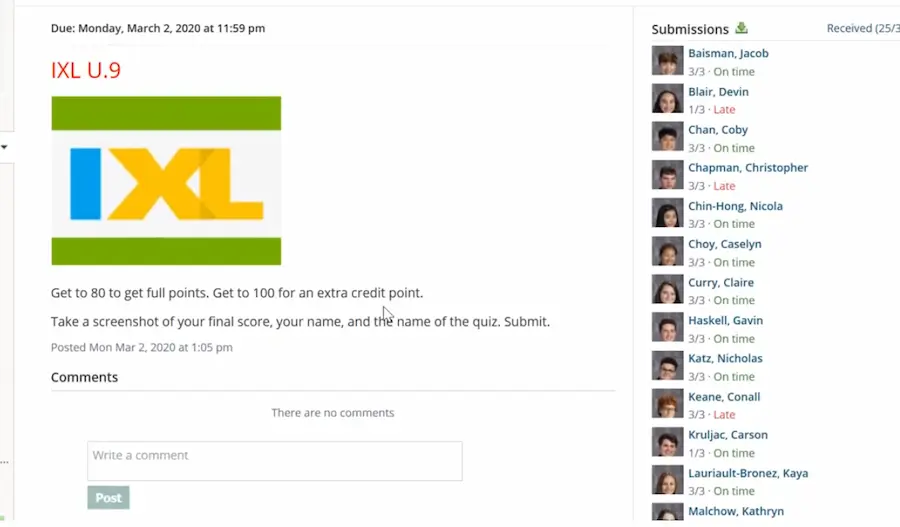
Task: Click the Write a comment field
Action: coord(274,461)
